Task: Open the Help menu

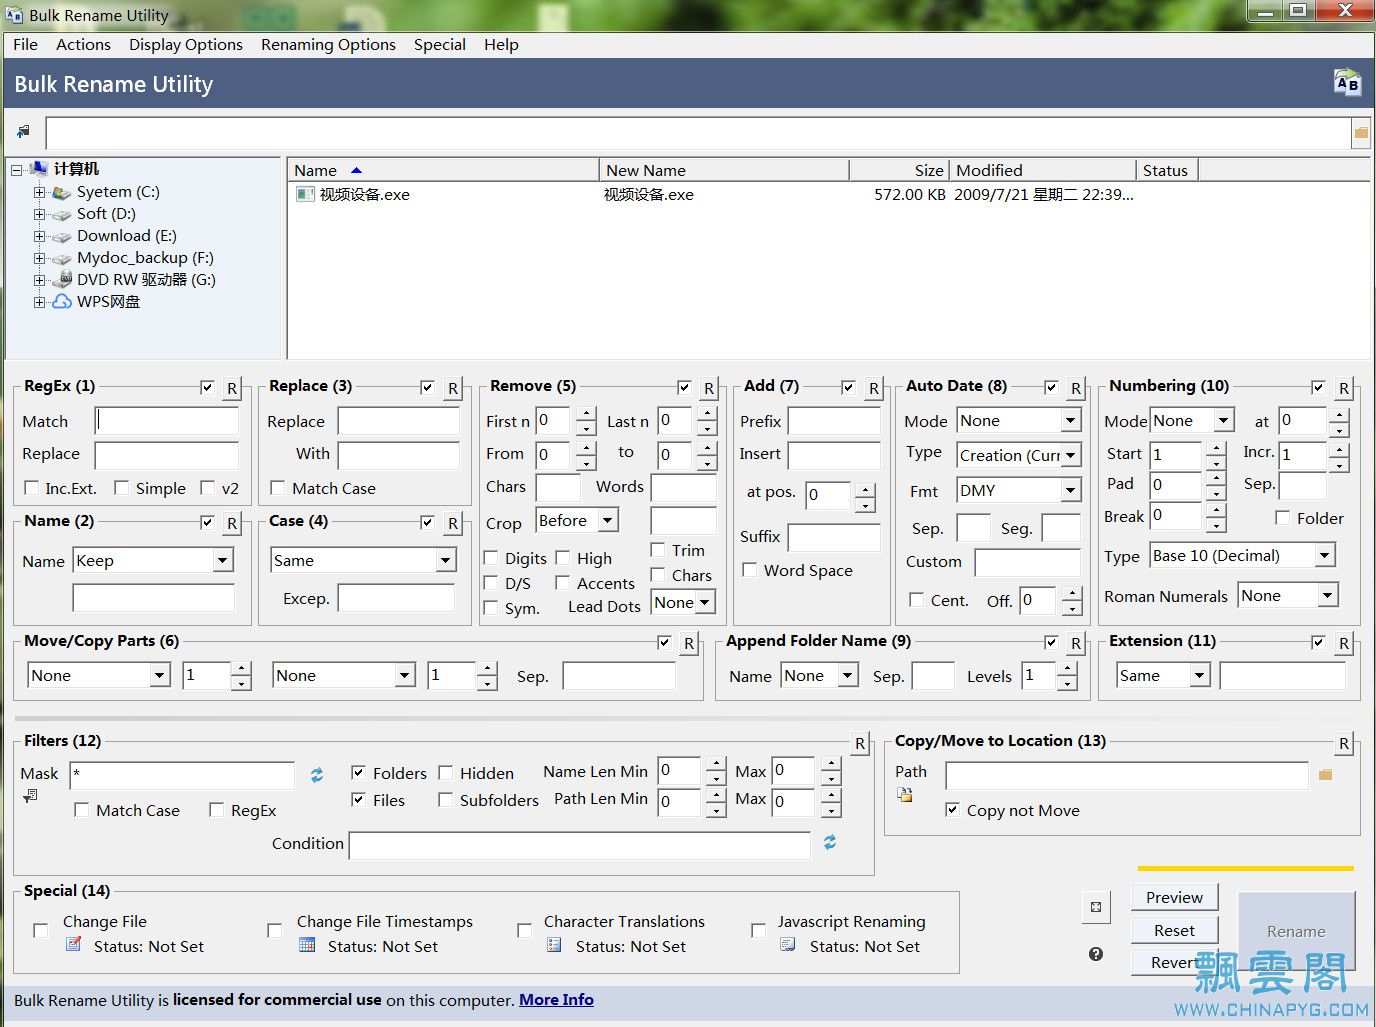Action: coord(501,44)
